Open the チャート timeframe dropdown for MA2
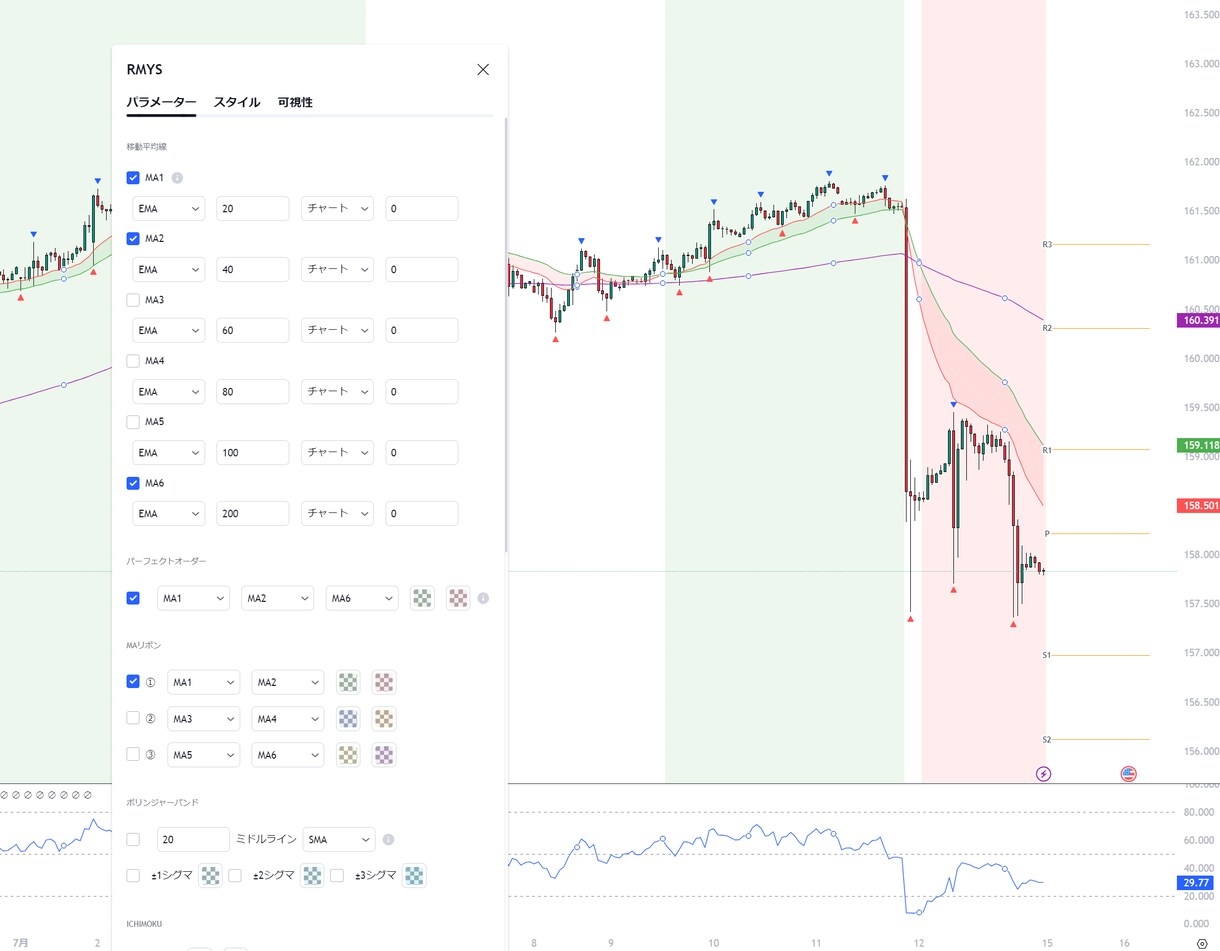The image size is (1220, 951). coord(337,269)
